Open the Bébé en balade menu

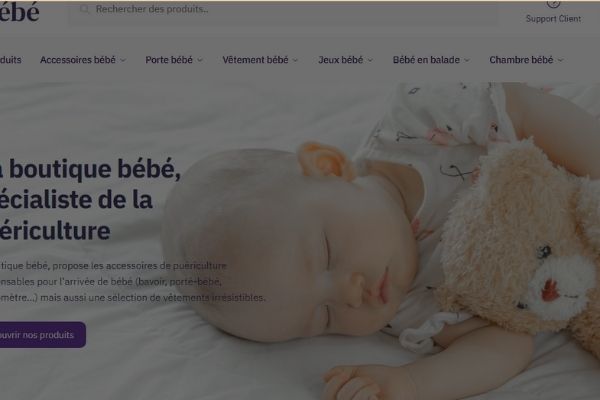[x=426, y=60]
